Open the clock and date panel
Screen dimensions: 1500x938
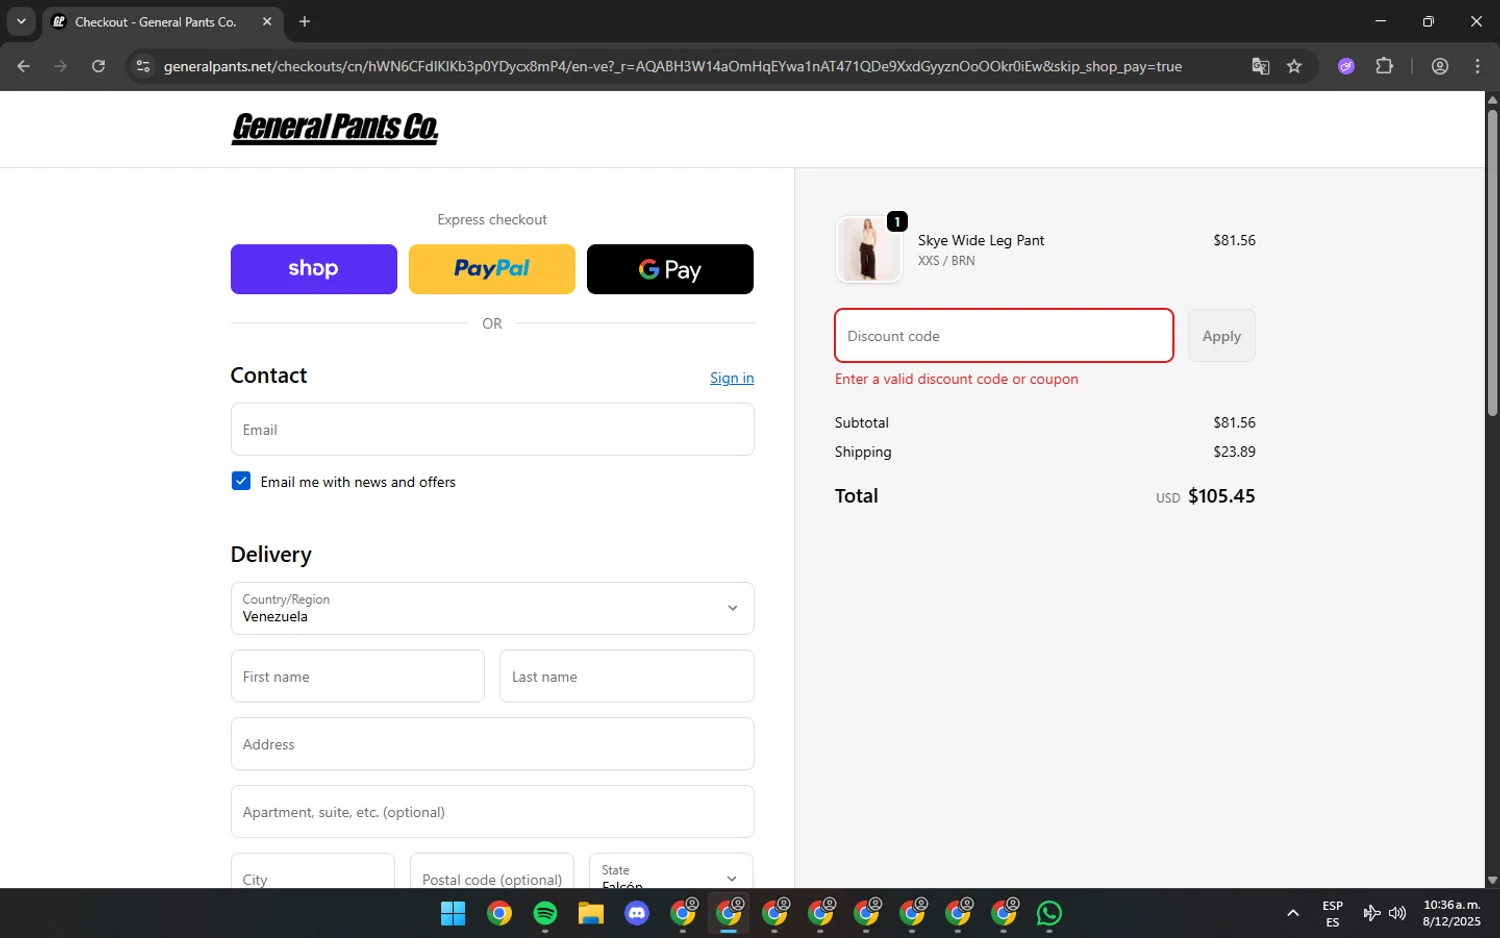(1451, 913)
